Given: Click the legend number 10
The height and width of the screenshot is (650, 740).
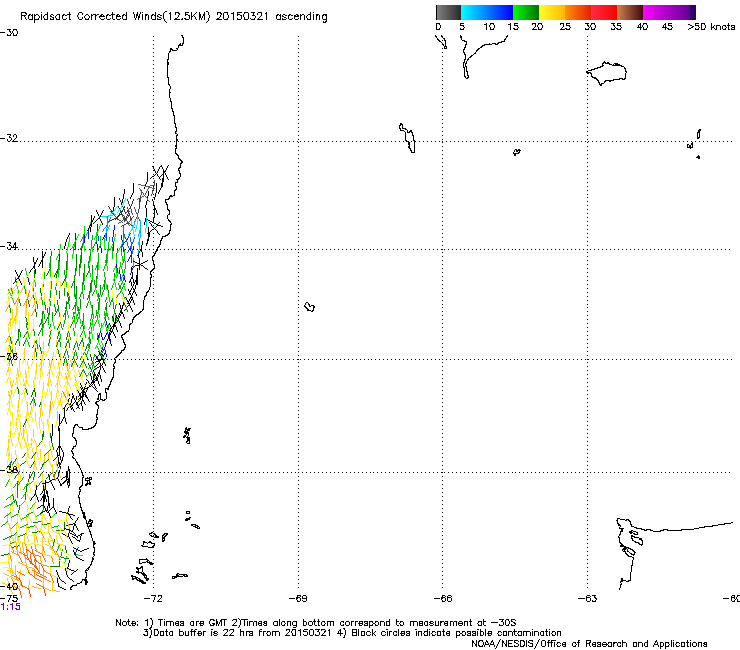Looking at the screenshot, I should tap(489, 27).
